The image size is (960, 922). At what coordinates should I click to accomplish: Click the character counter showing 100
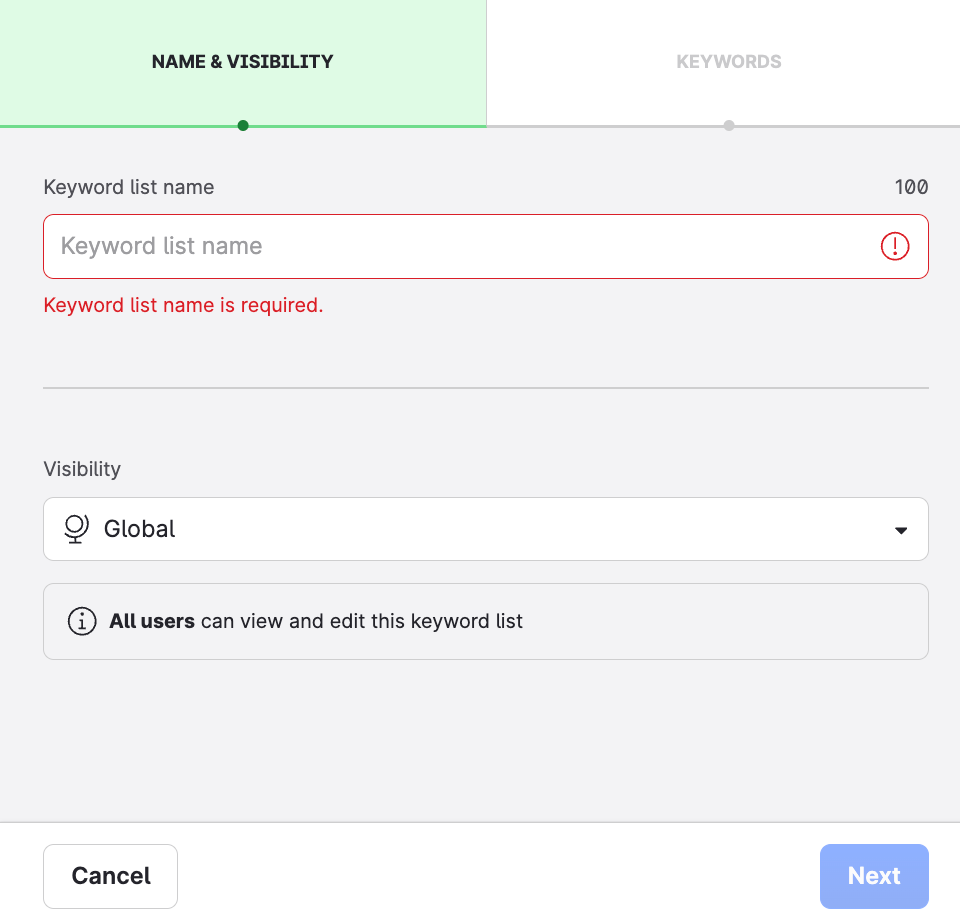(913, 187)
